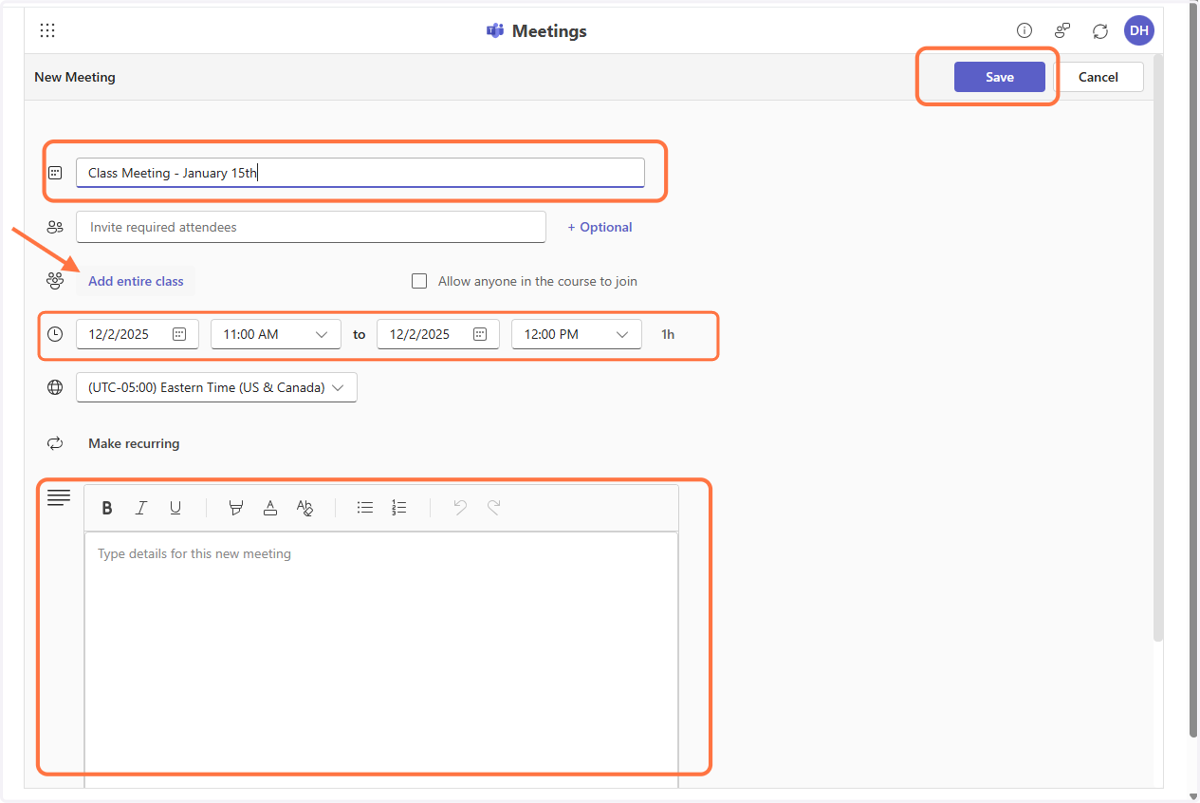Click the Invite required attendees field
This screenshot has height=803, width=1200.
311,227
